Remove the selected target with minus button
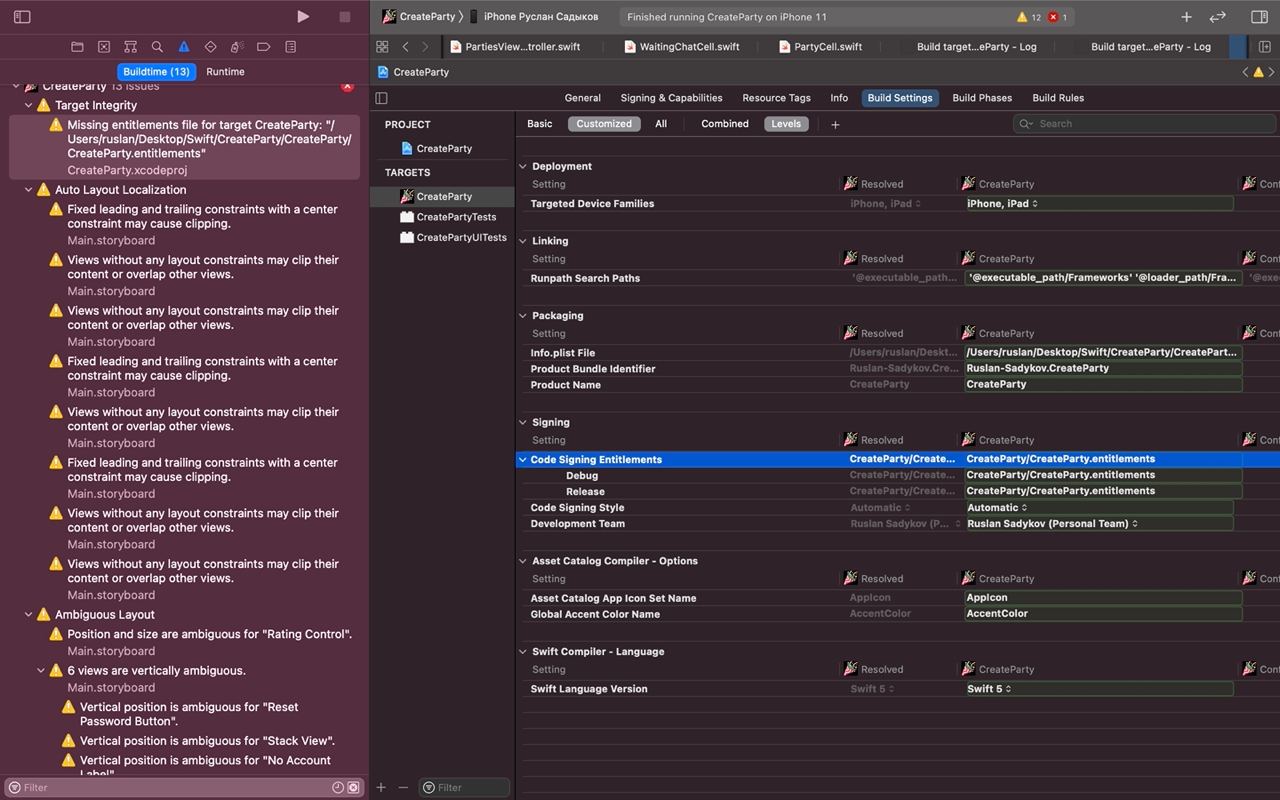Screen dimensions: 1280x800 (403, 787)
